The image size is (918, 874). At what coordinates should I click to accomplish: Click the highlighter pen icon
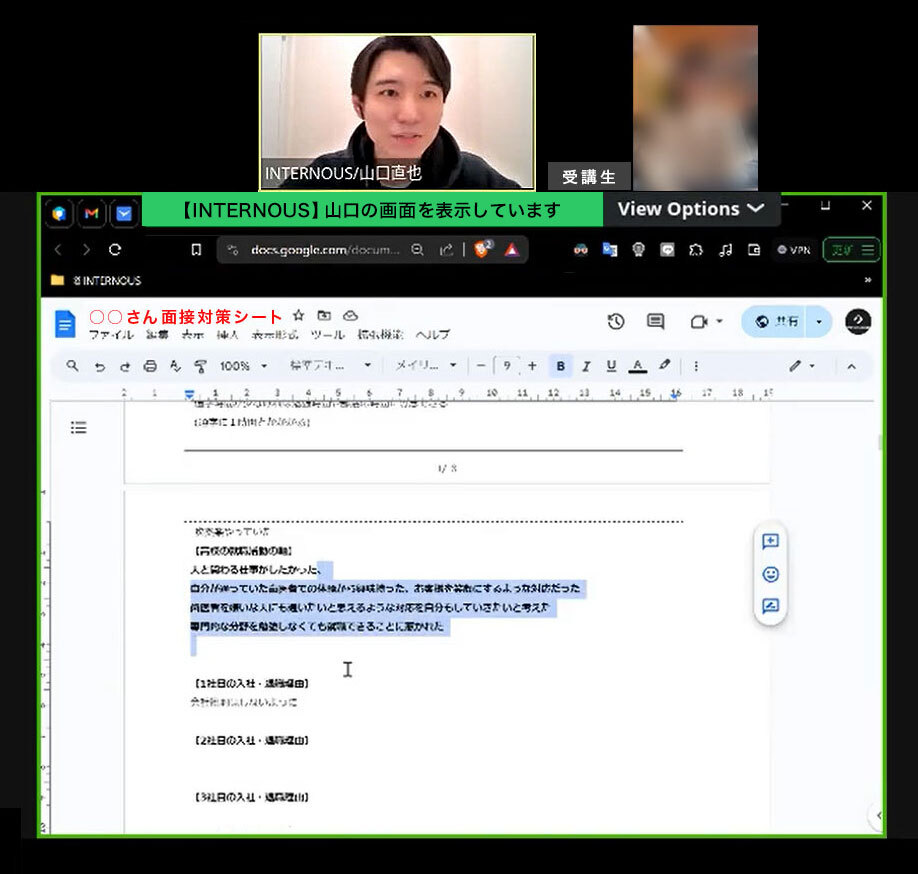pyautogui.click(x=664, y=365)
